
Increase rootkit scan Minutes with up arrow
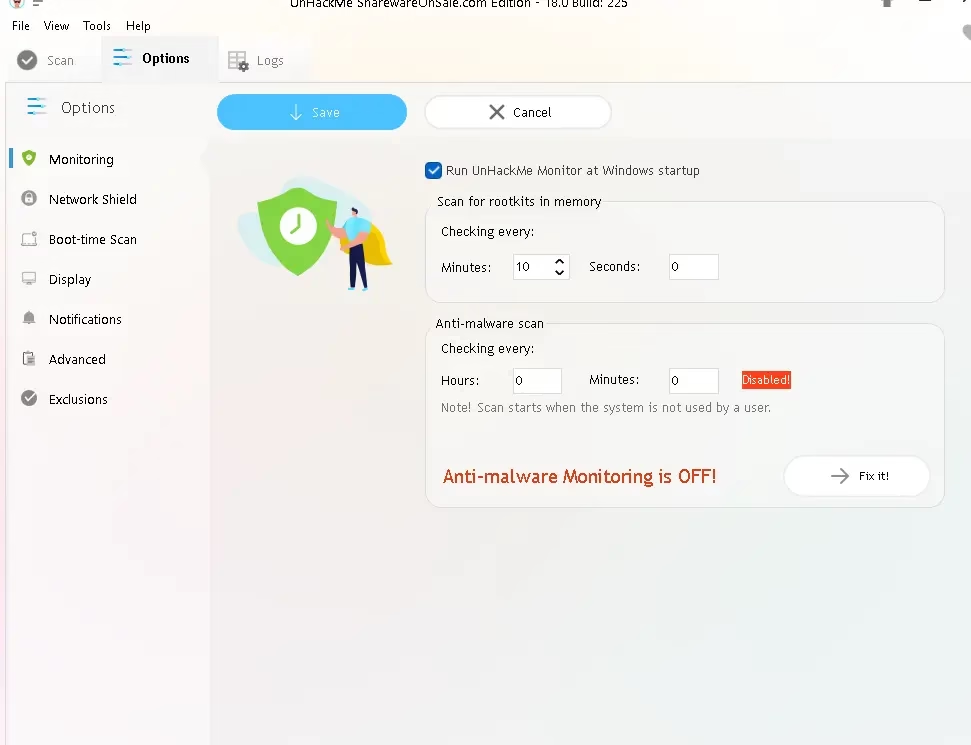(x=559, y=262)
